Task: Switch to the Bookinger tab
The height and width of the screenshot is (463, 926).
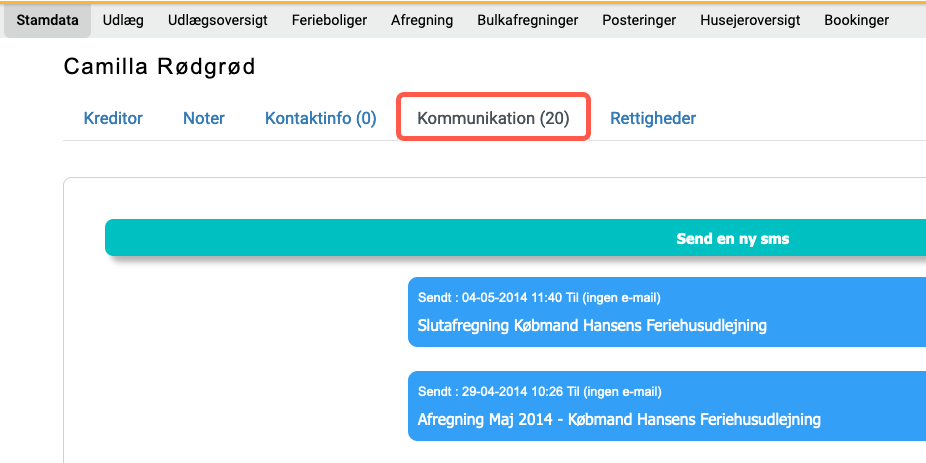Action: [856, 20]
